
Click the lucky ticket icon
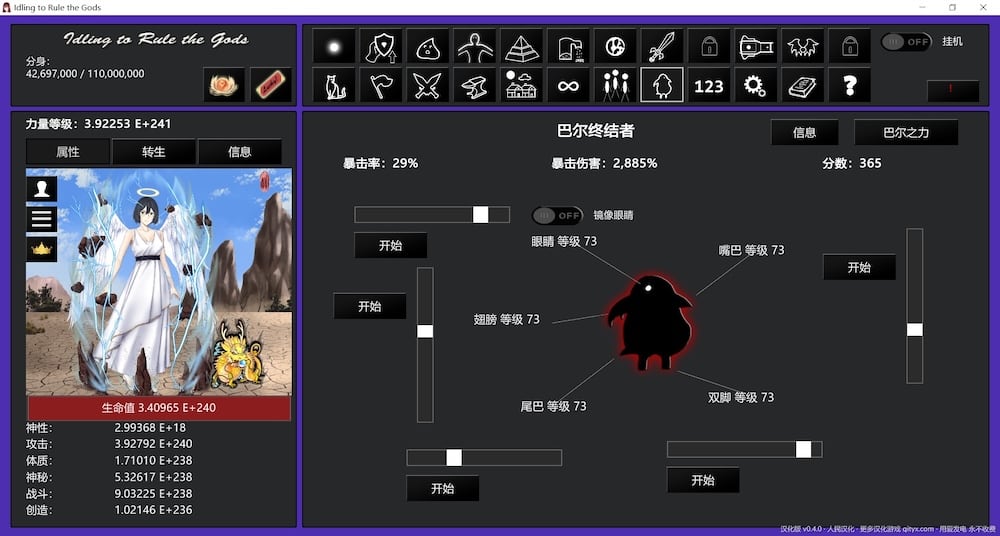point(271,85)
